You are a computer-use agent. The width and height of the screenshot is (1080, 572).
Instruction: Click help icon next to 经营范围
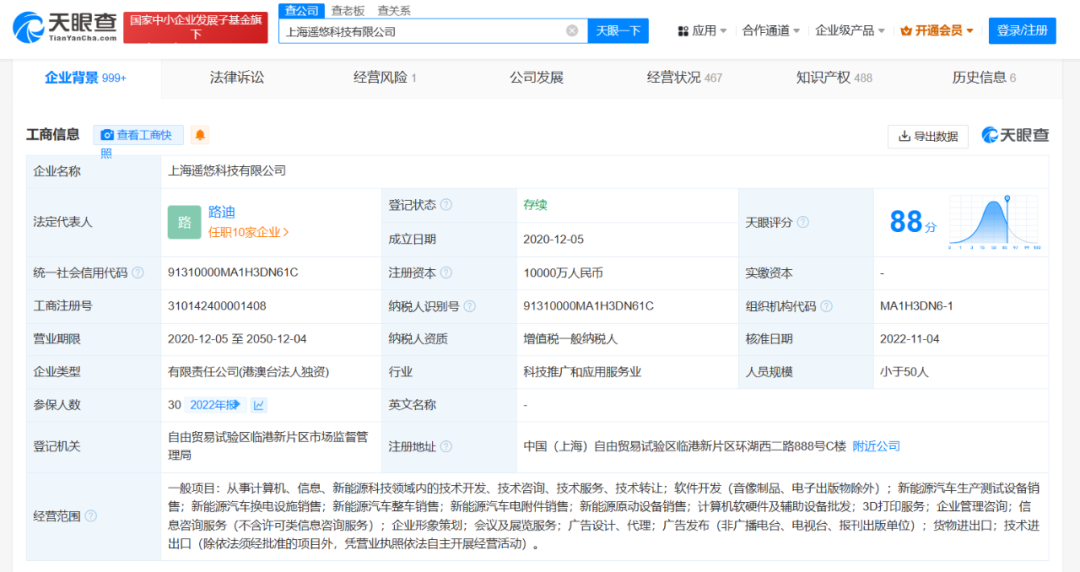(91, 516)
